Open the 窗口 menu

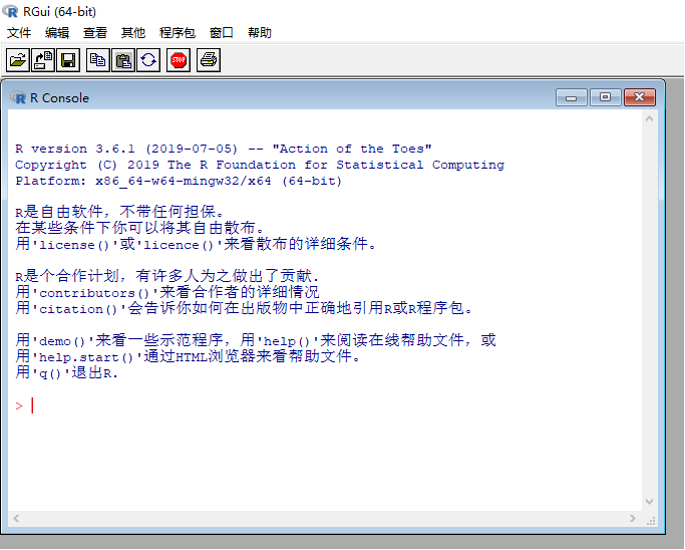point(221,33)
